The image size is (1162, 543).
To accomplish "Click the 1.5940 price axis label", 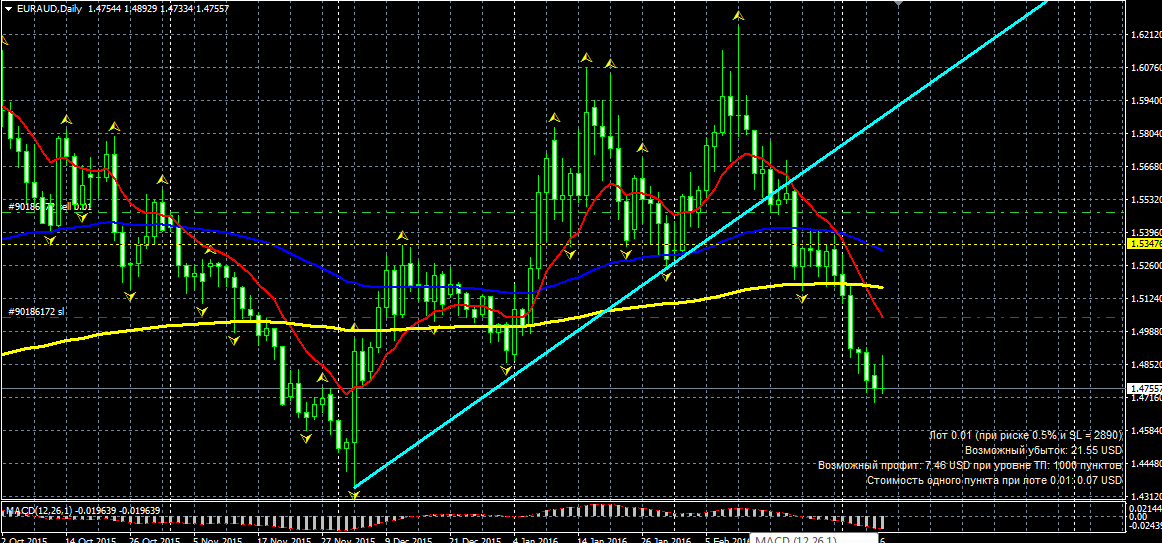I will click(x=1146, y=101).
